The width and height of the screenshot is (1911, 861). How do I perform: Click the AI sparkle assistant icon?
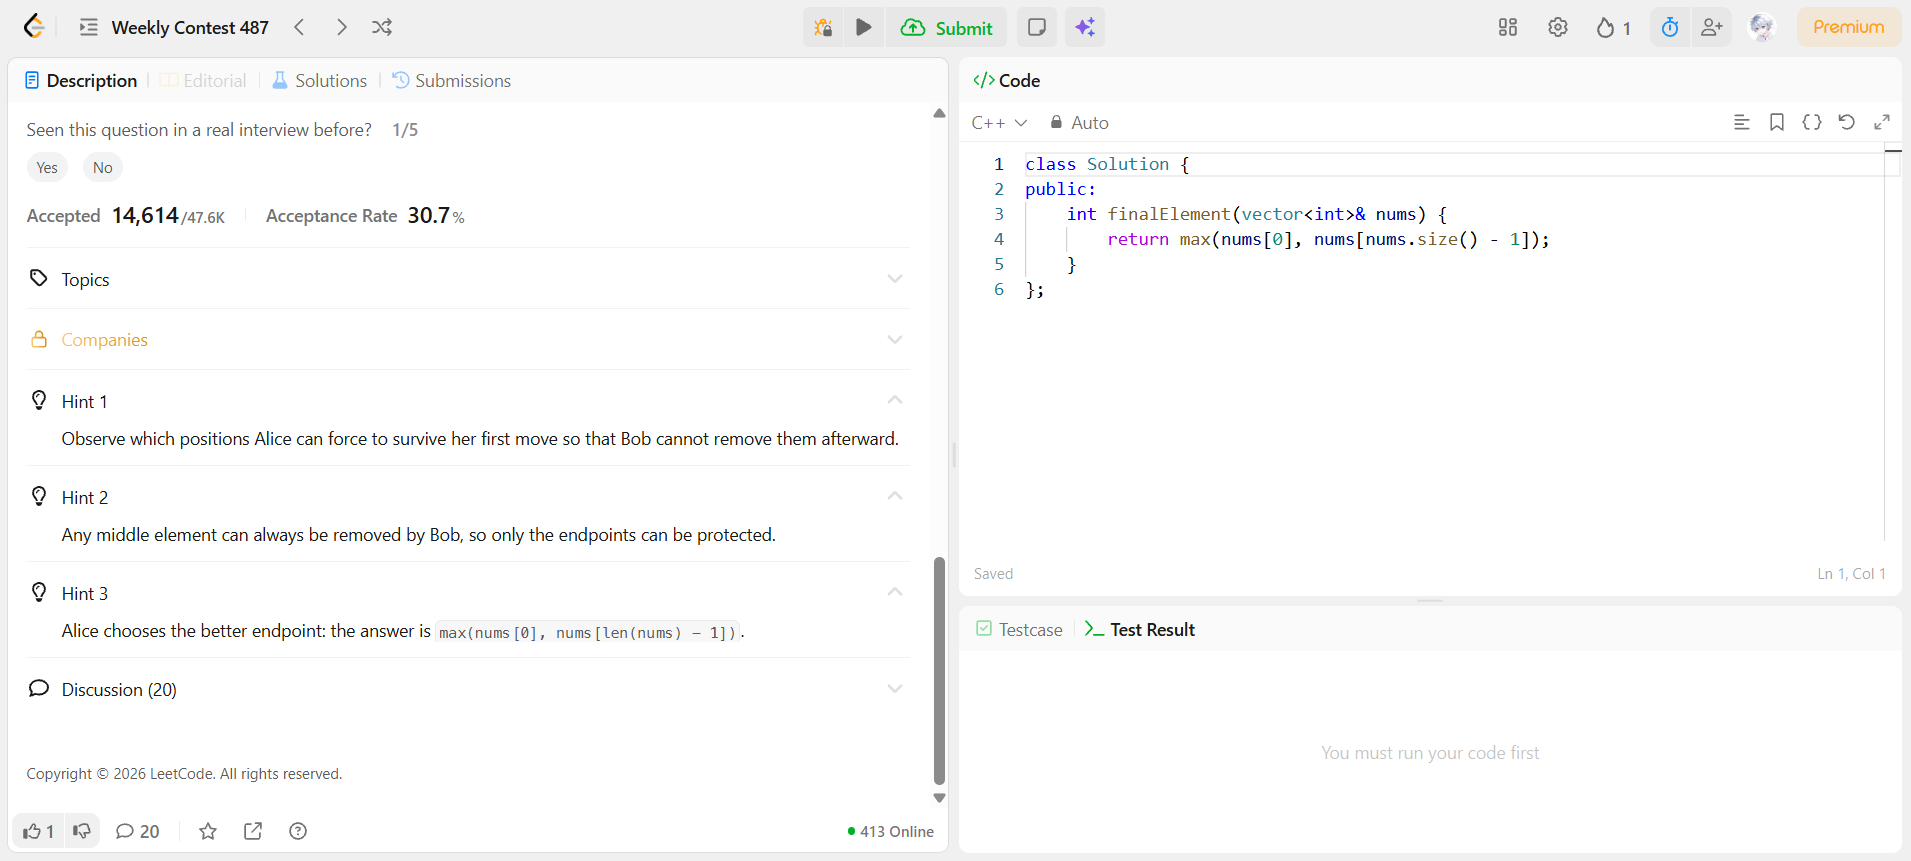click(x=1085, y=27)
